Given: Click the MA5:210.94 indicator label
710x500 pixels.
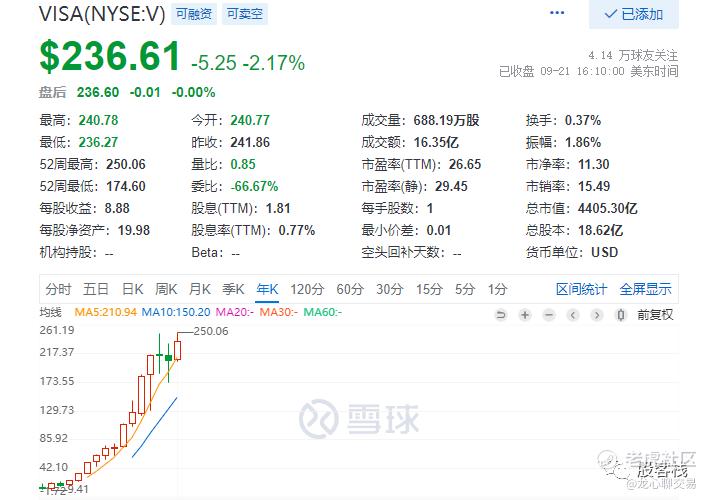Looking at the screenshot, I should 106,312.
